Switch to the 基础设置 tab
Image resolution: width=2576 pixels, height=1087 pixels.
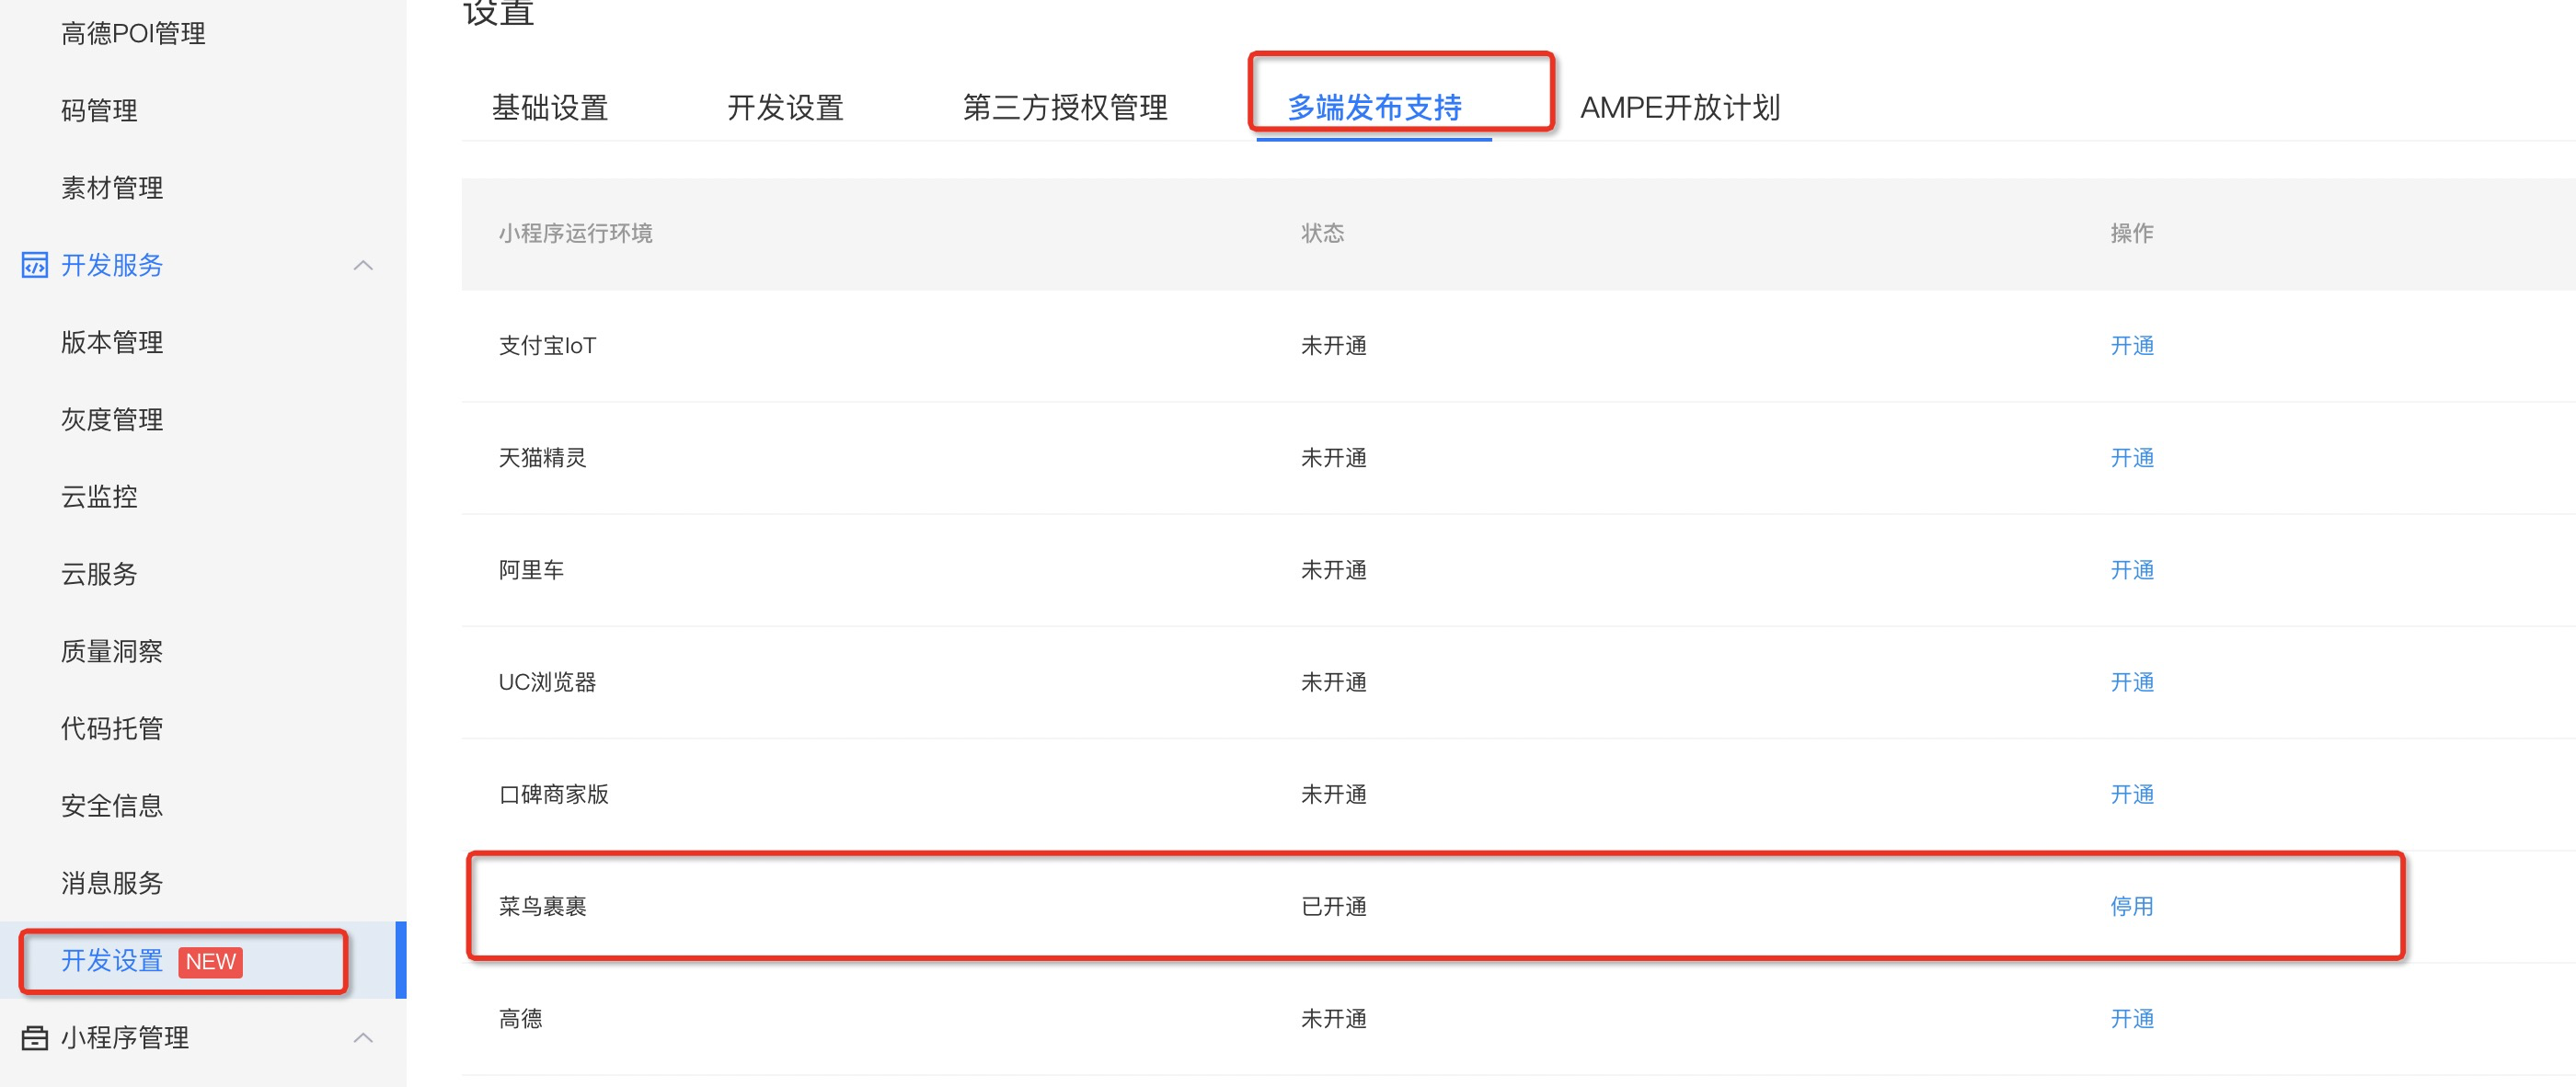pyautogui.click(x=550, y=107)
